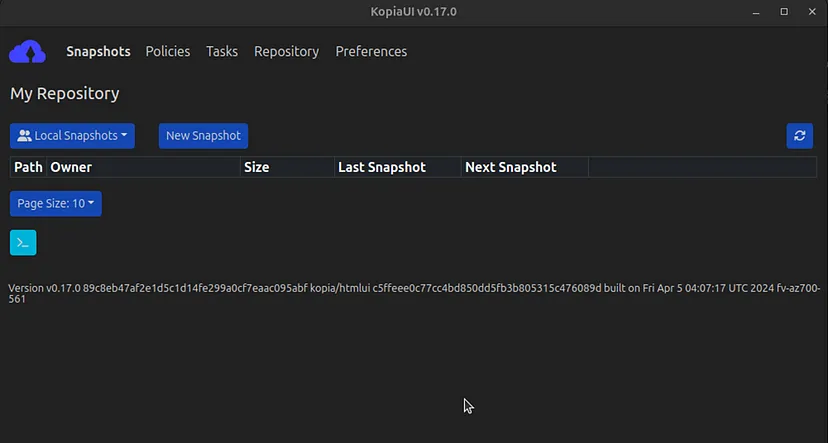Screen dimensions: 828x443
Task: Refresh the snapshots list
Action: coord(799,136)
